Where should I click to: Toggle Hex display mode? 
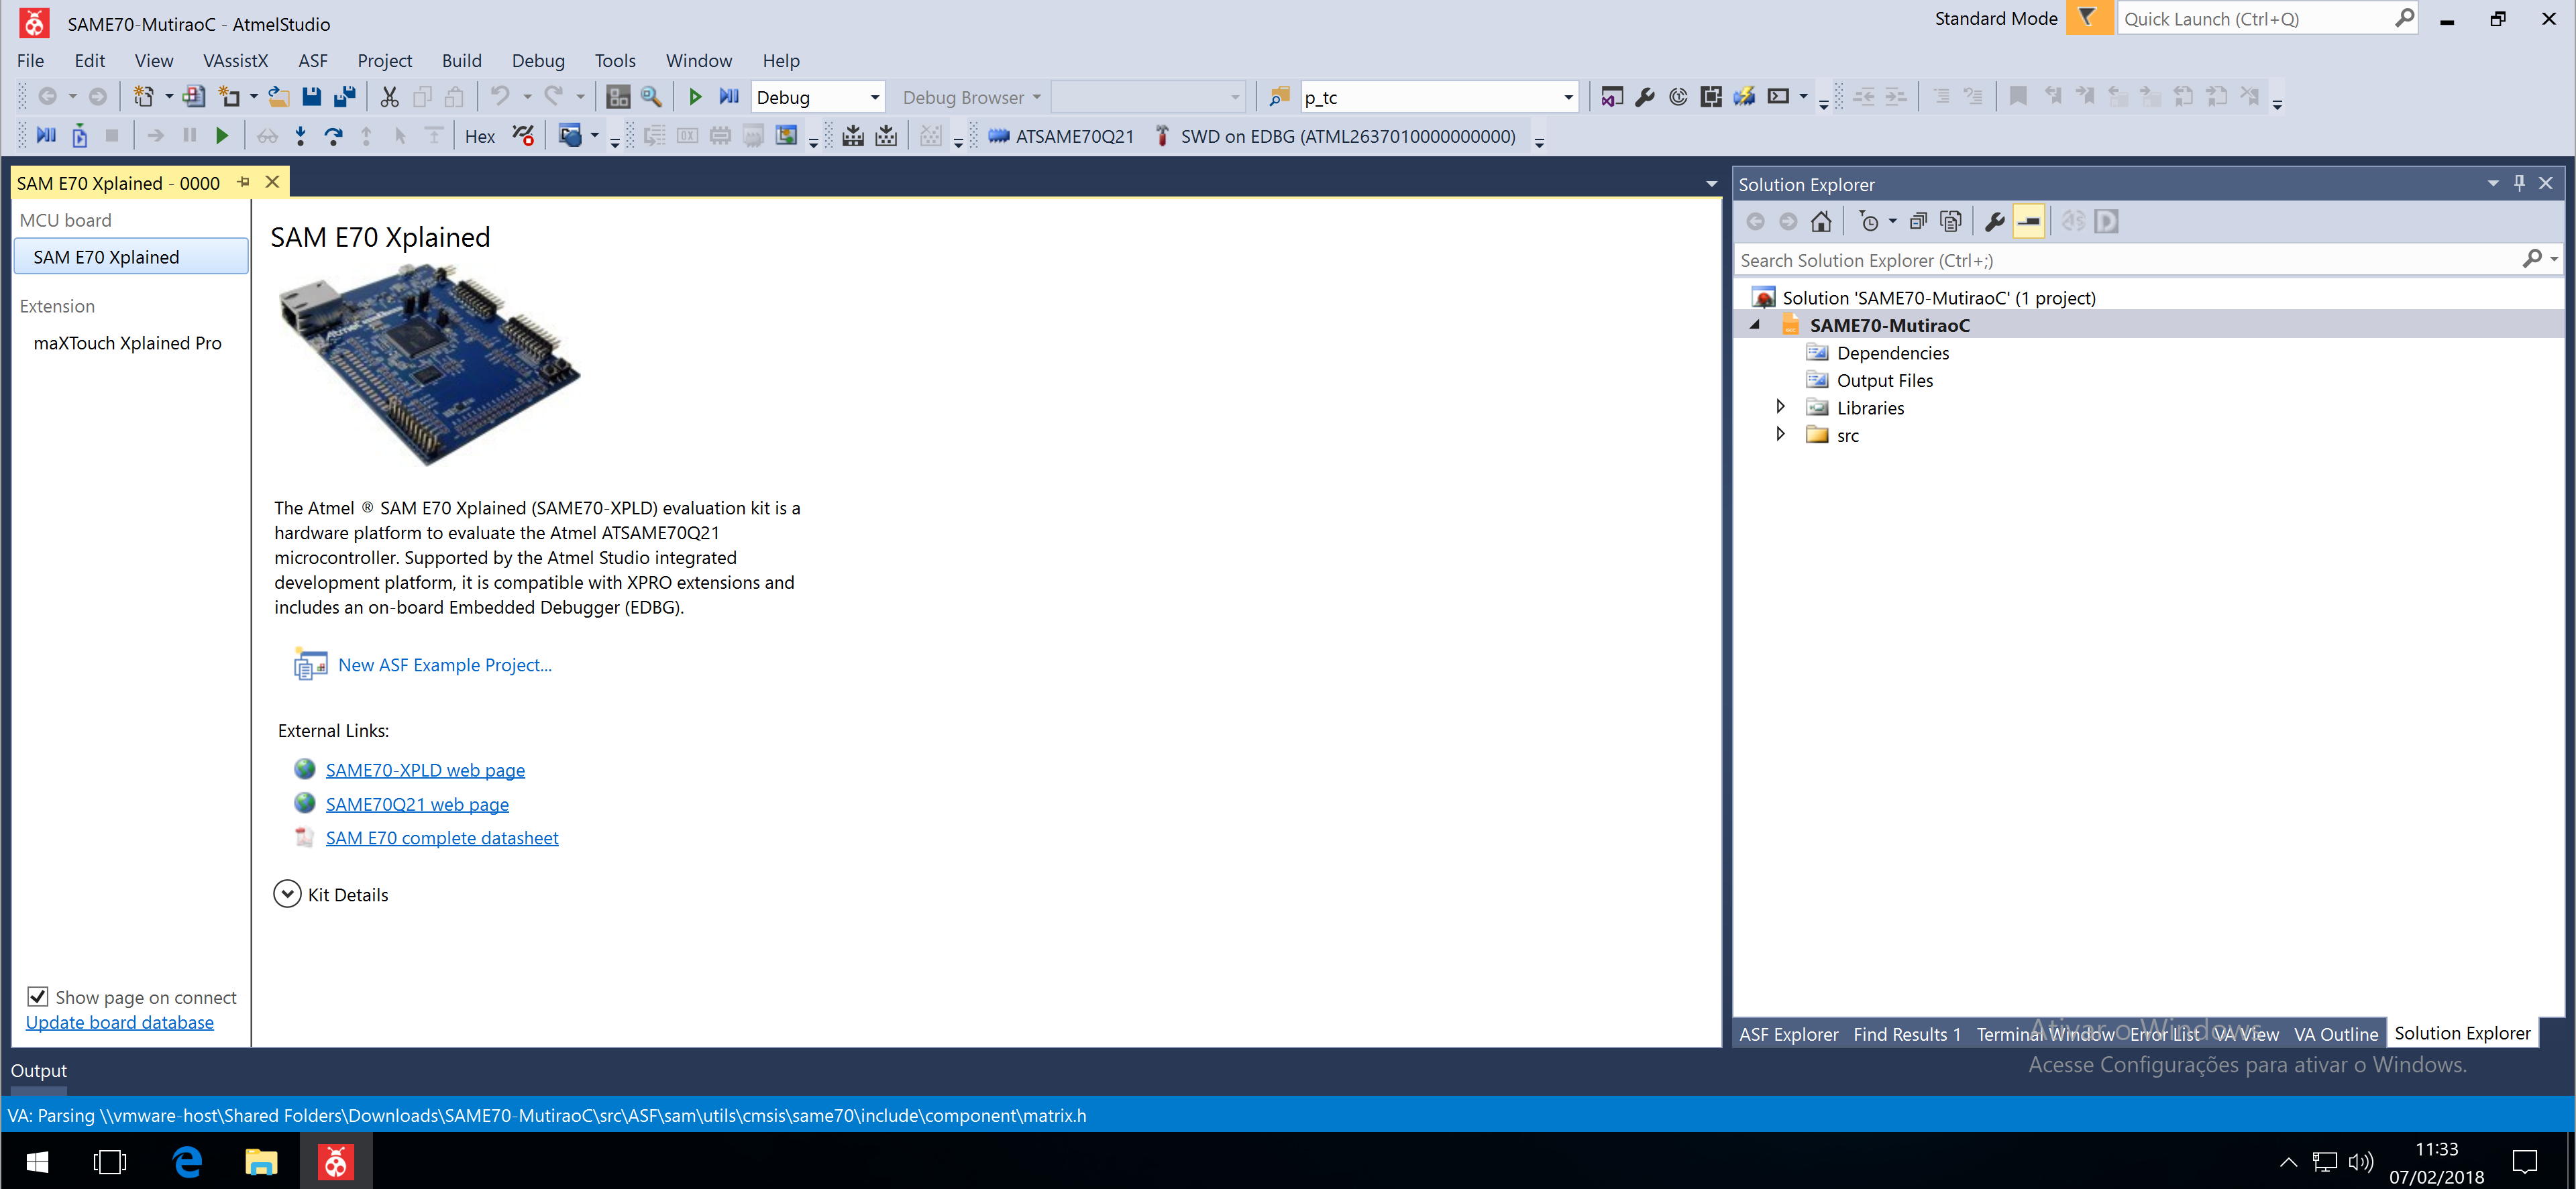479,137
